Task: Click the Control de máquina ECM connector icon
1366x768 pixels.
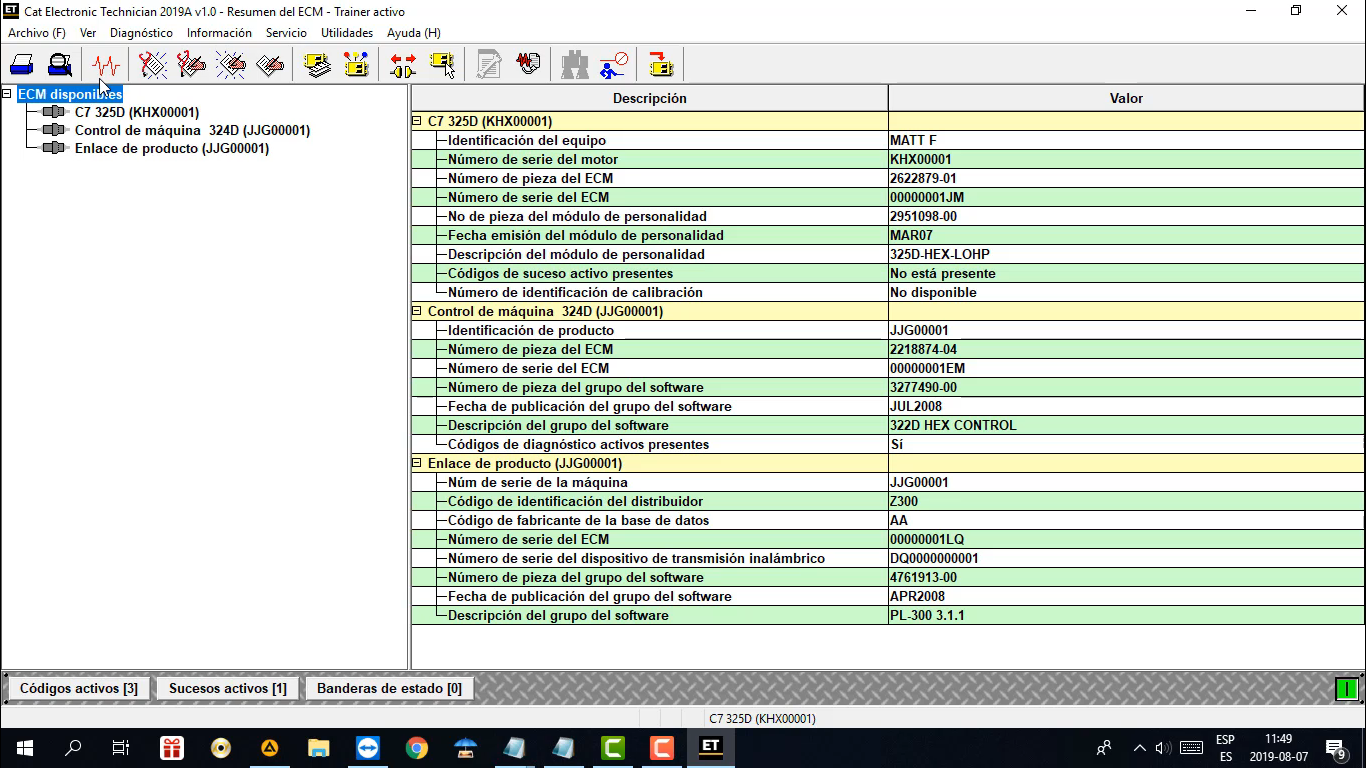Action: pyautogui.click(x=54, y=131)
